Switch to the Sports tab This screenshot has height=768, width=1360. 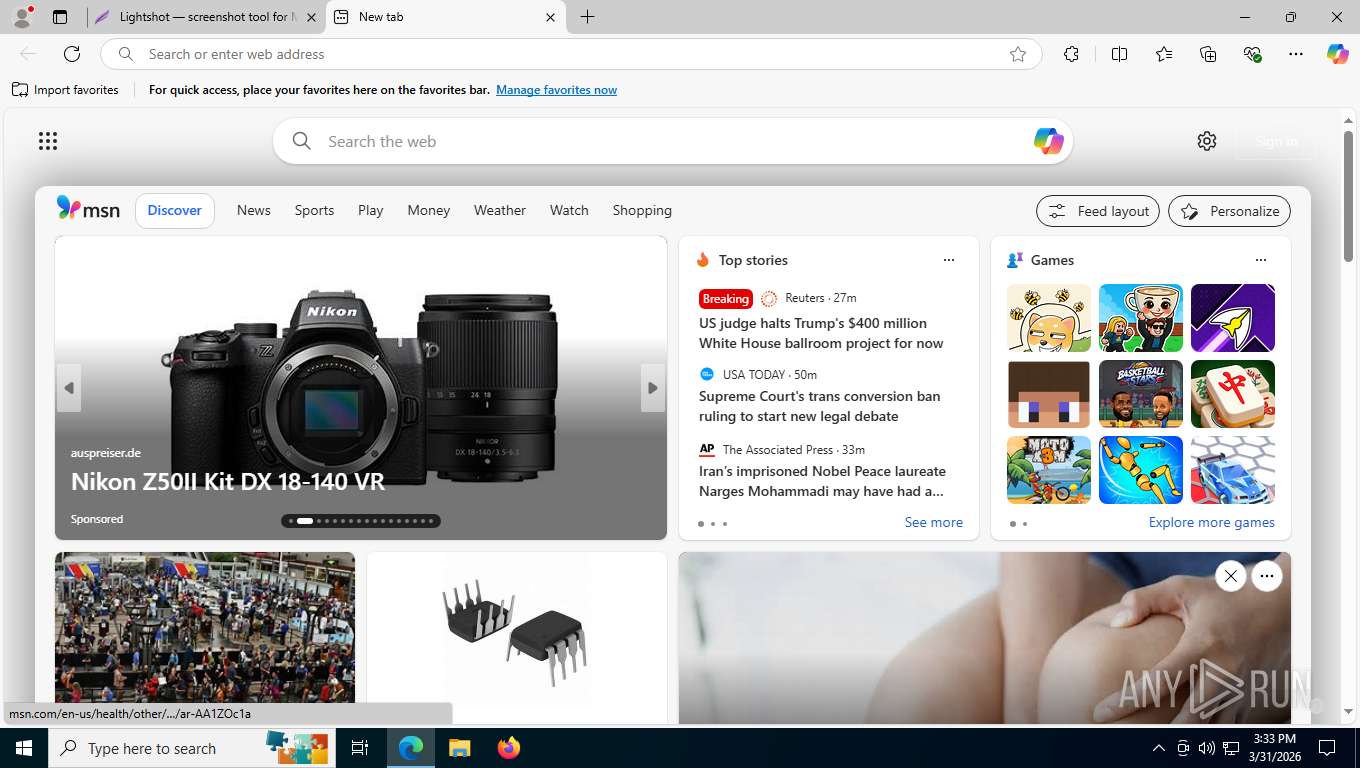coord(314,210)
